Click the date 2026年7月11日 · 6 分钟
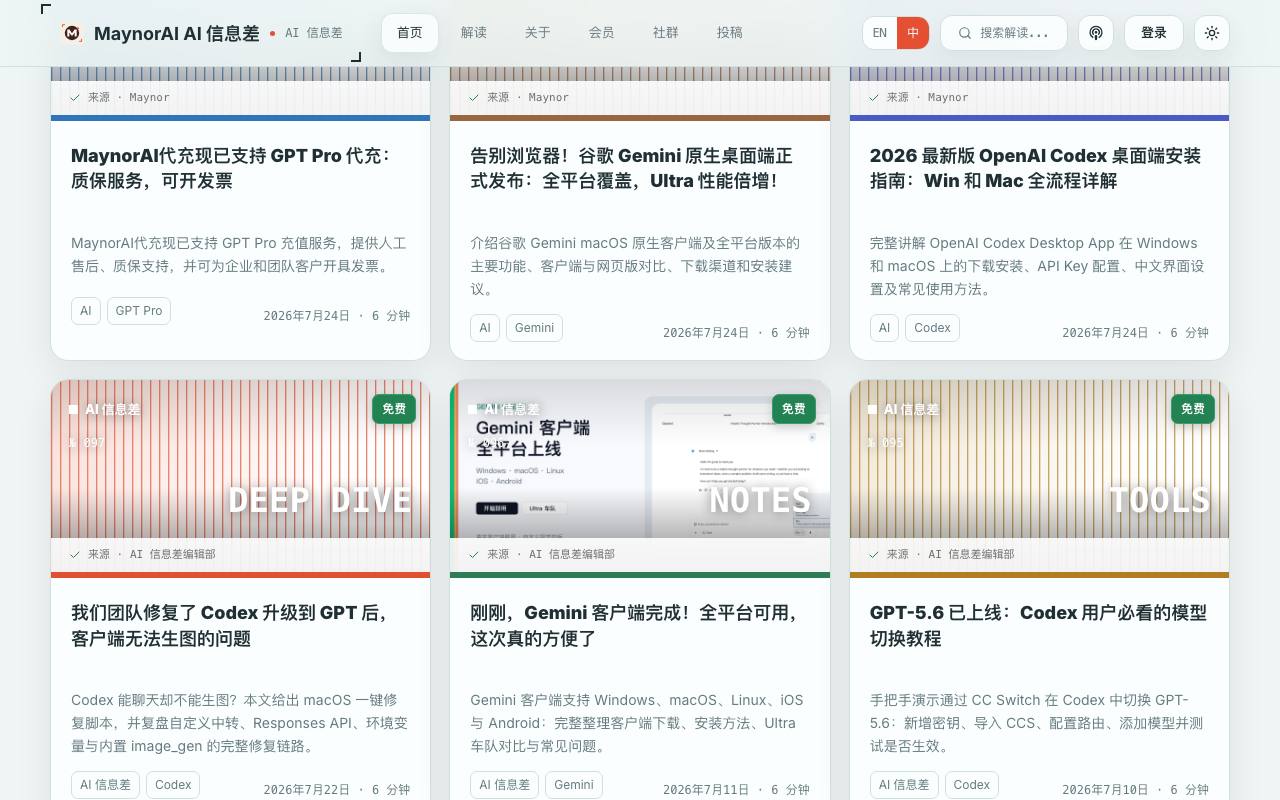 pyautogui.click(x=736, y=789)
